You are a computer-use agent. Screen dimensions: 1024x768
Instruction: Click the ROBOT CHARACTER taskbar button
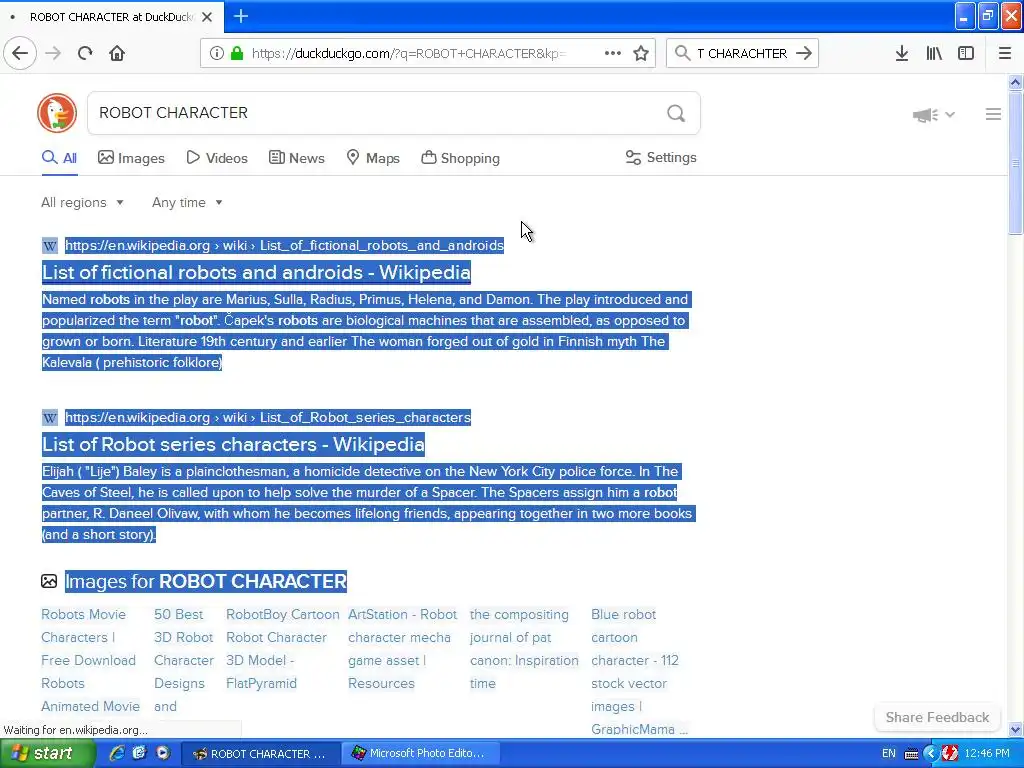[260, 753]
